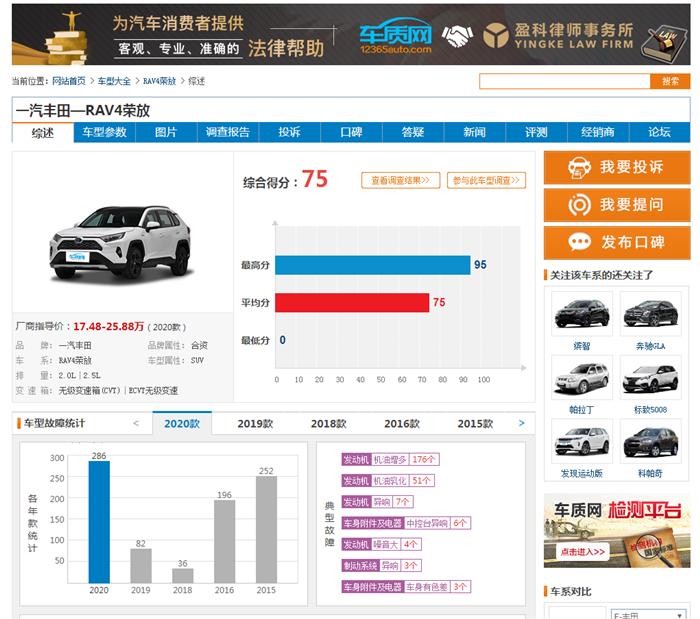The height and width of the screenshot is (619, 700).
Task: Select the 2018款 fault statistics tab
Action: [329, 424]
